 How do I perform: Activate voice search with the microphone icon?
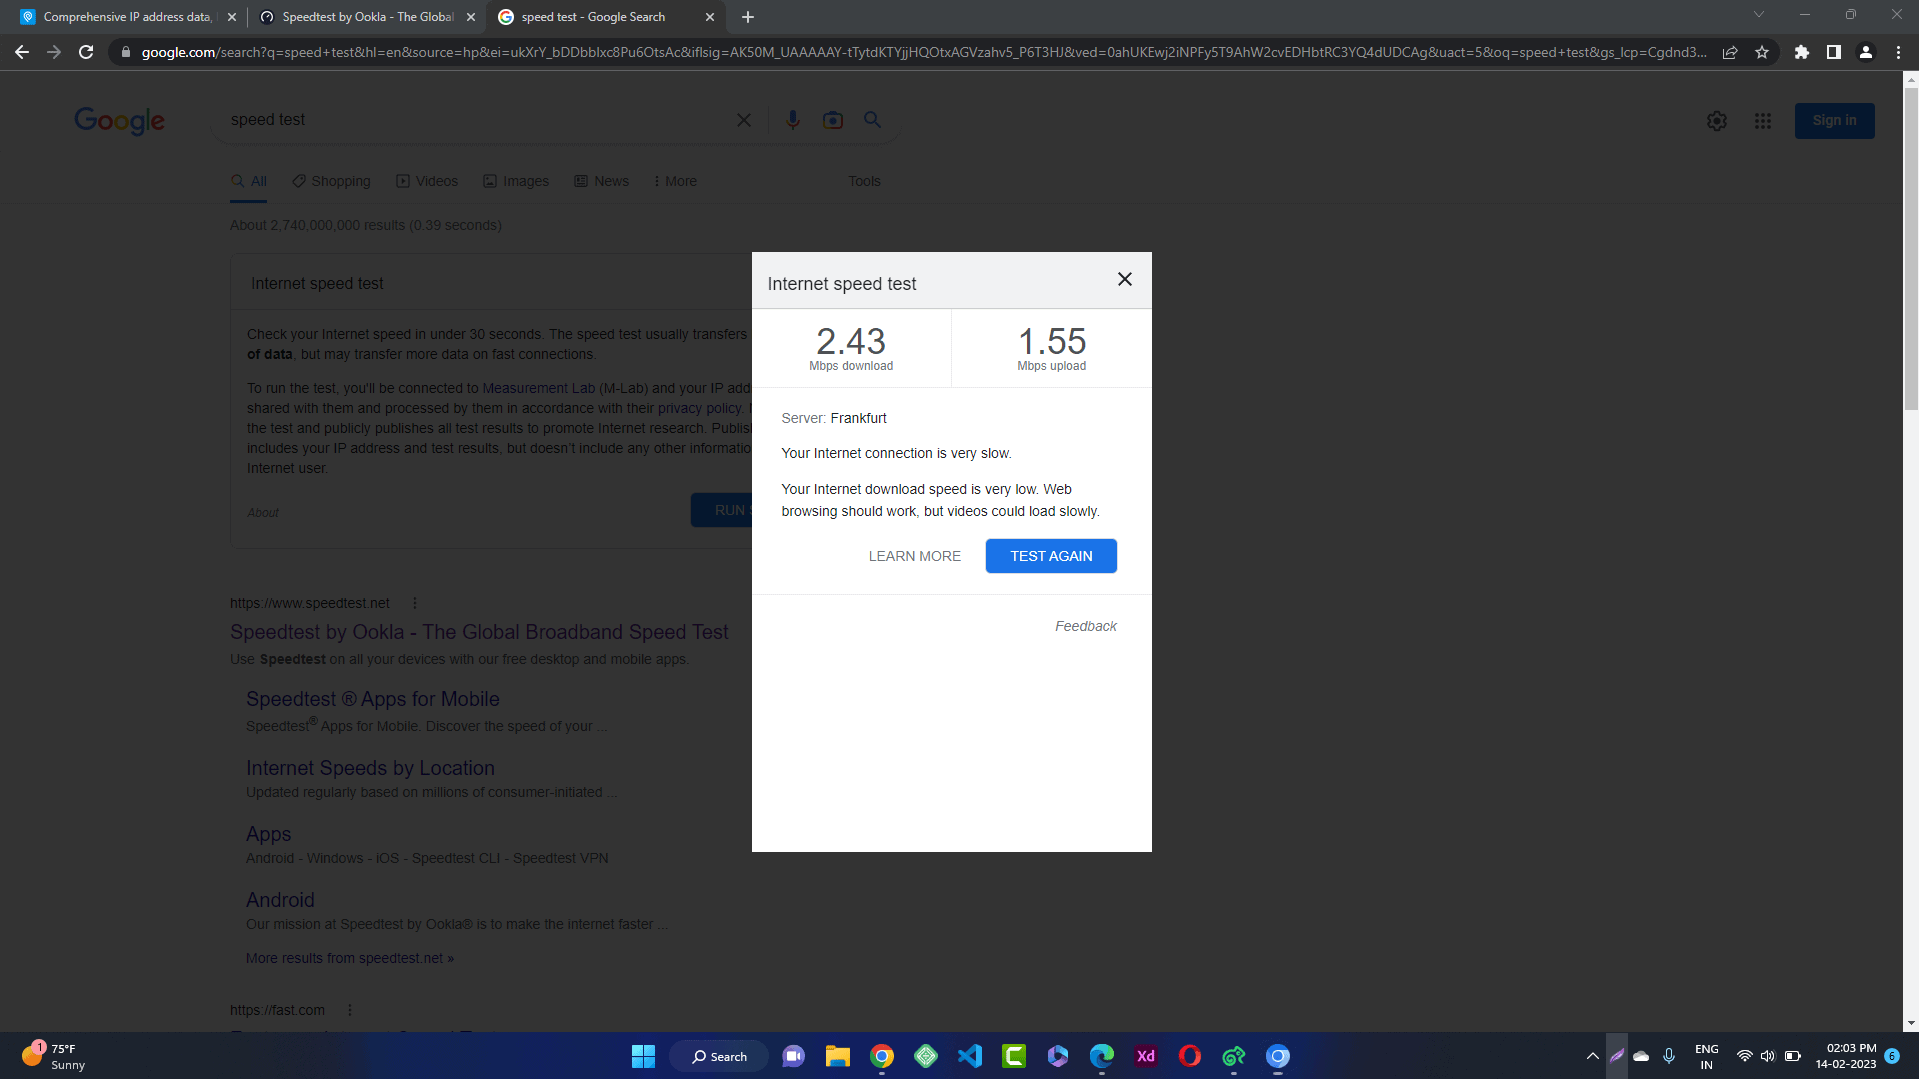click(x=792, y=120)
